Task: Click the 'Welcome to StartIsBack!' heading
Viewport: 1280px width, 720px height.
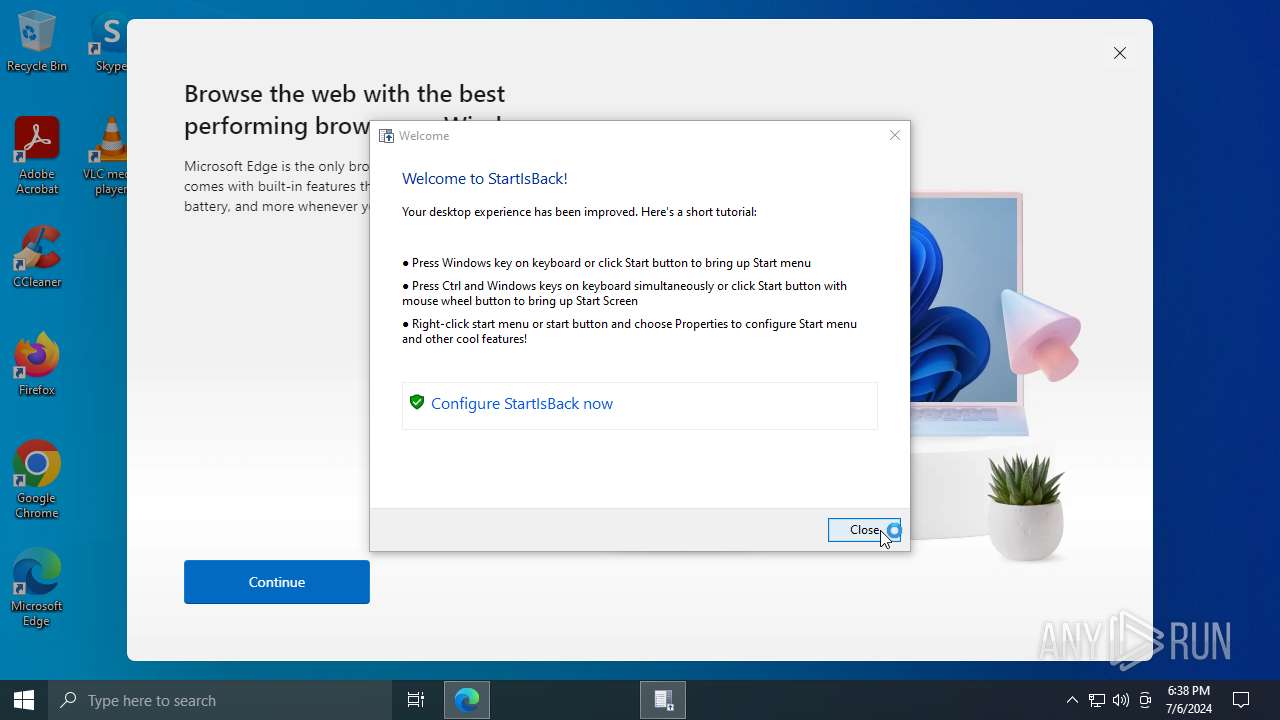Action: coord(485,179)
